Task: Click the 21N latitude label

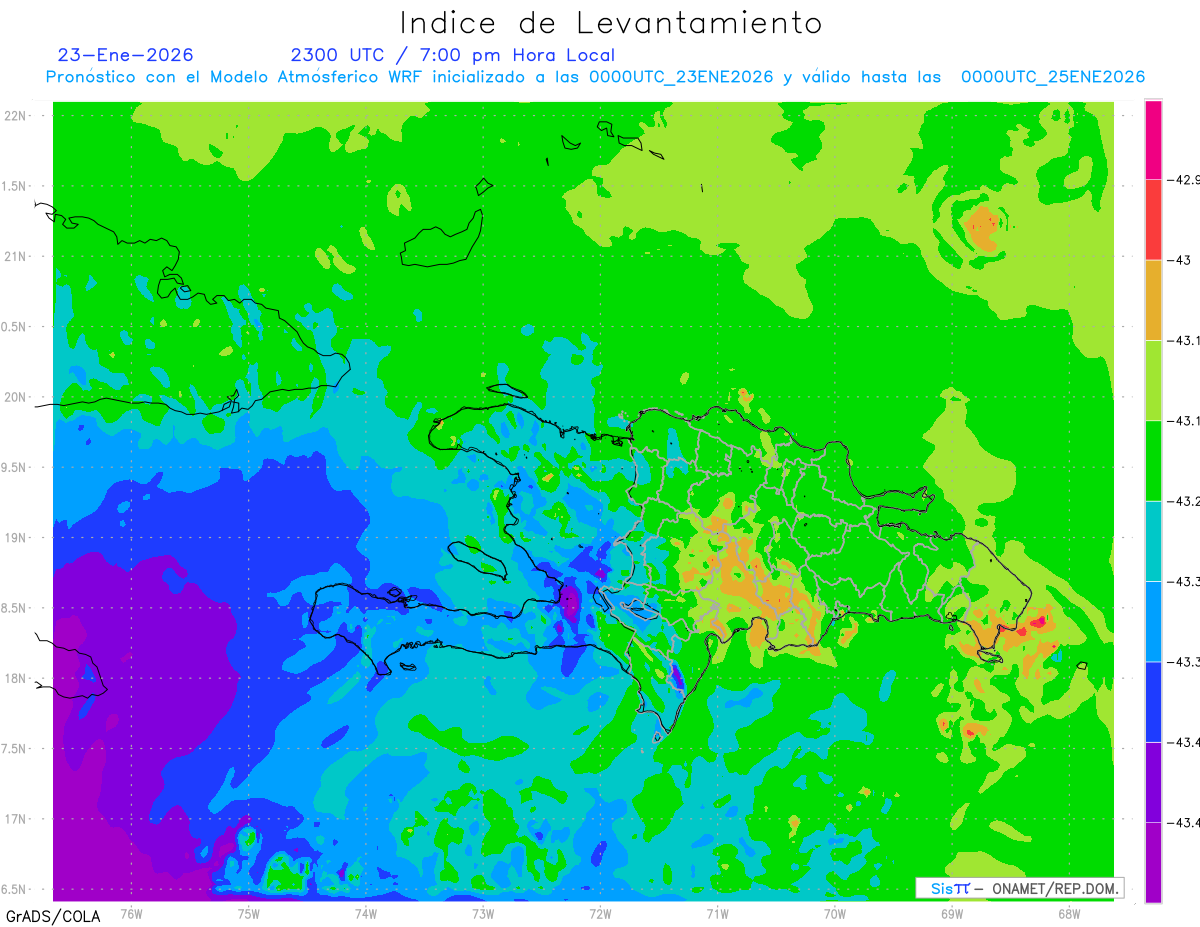Action: (17, 256)
